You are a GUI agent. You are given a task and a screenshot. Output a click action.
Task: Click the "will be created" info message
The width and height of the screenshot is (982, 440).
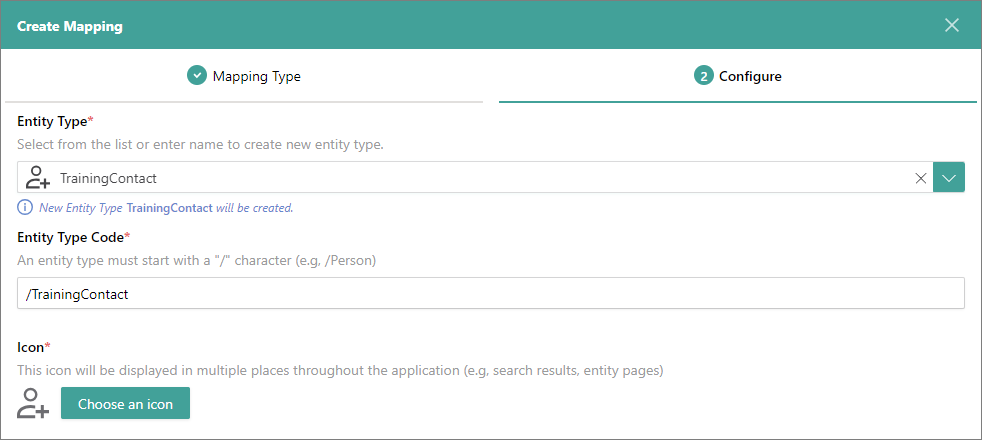tap(254, 208)
